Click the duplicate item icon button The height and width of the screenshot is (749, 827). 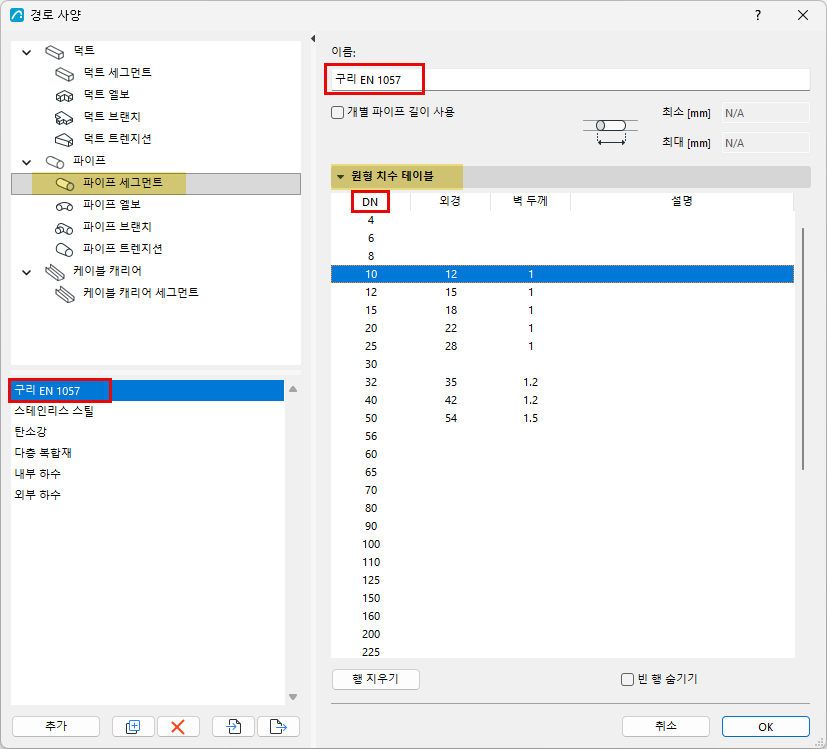pyautogui.click(x=133, y=726)
